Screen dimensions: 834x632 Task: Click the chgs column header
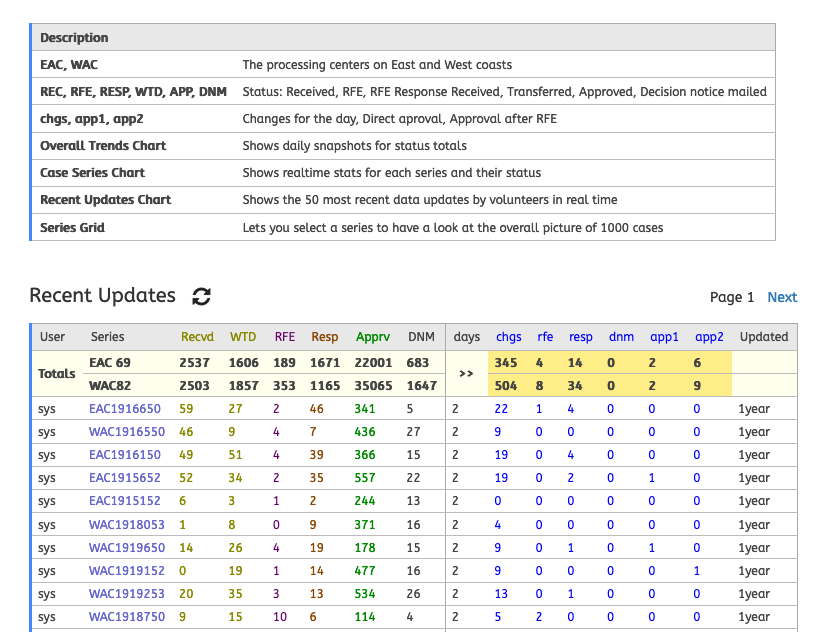coord(509,337)
